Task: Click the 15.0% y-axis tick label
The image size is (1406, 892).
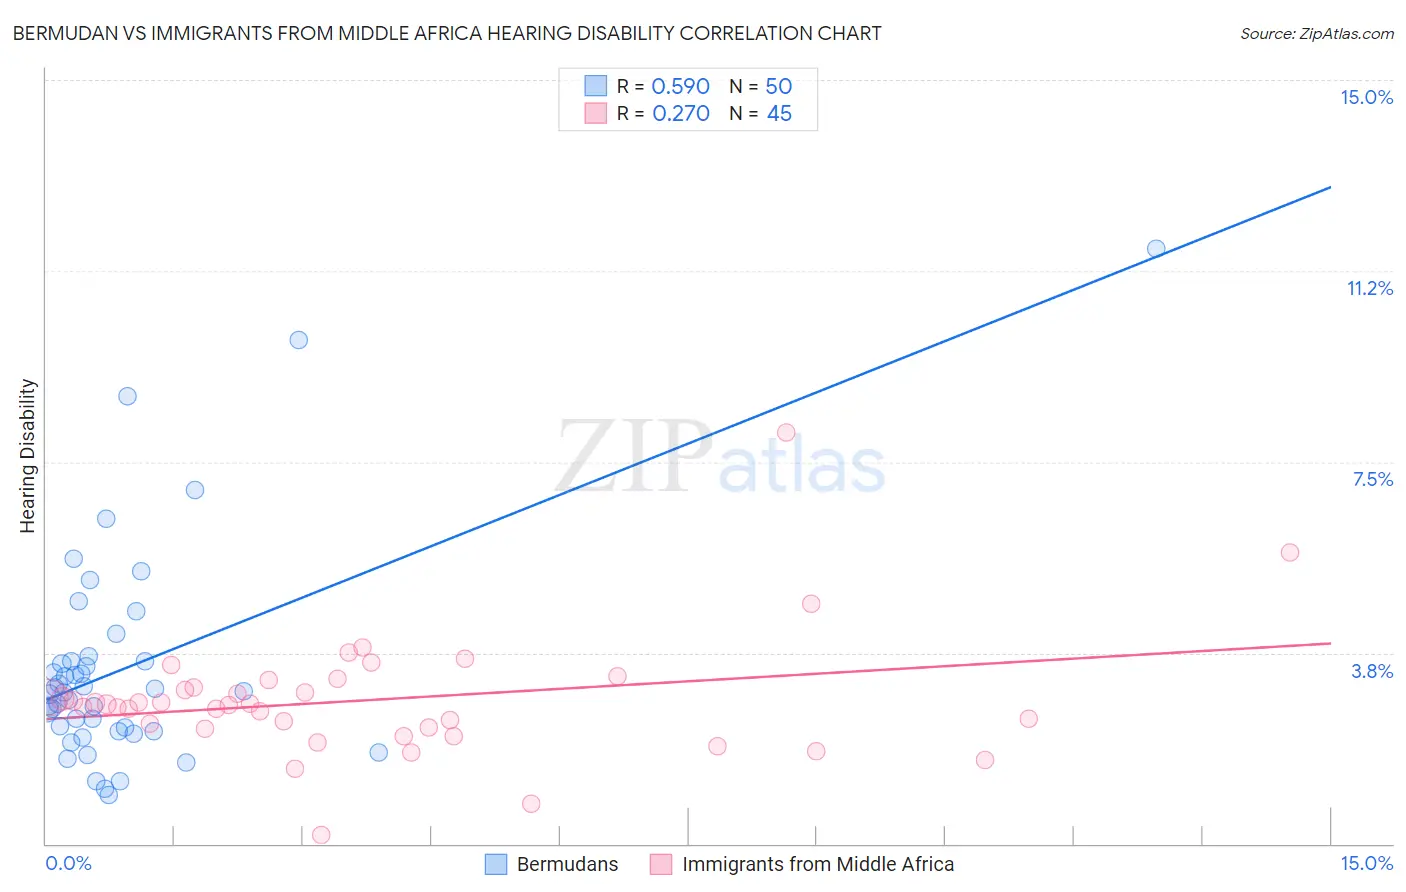Action: point(1366,97)
